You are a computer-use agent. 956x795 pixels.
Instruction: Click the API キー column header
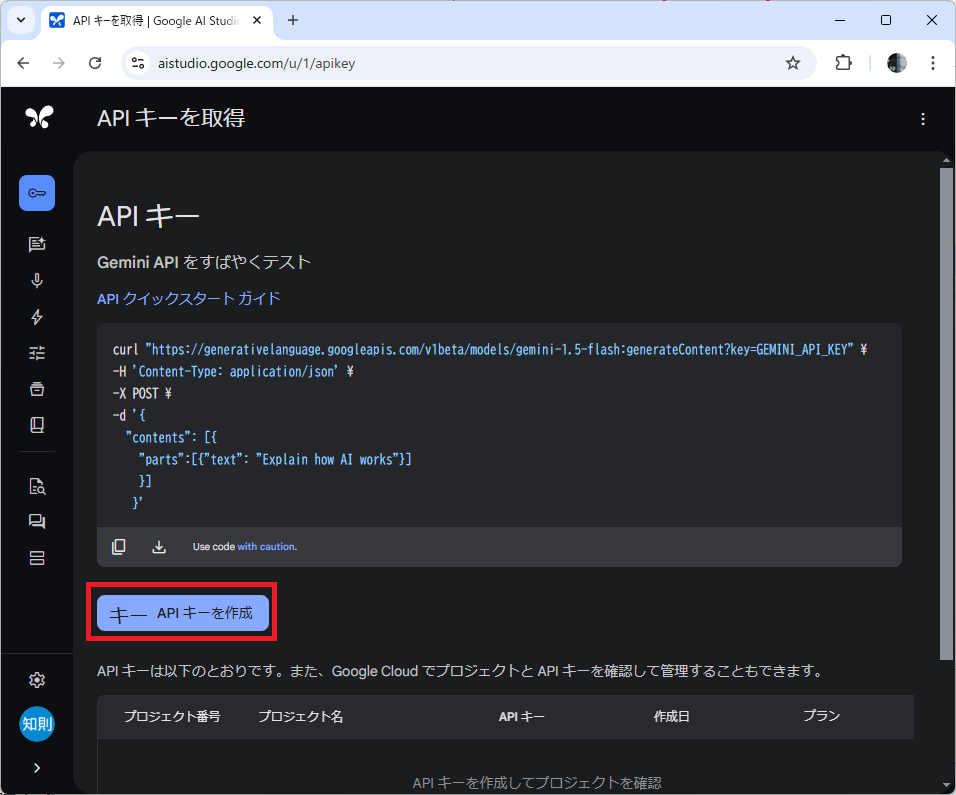pyautogui.click(x=521, y=716)
